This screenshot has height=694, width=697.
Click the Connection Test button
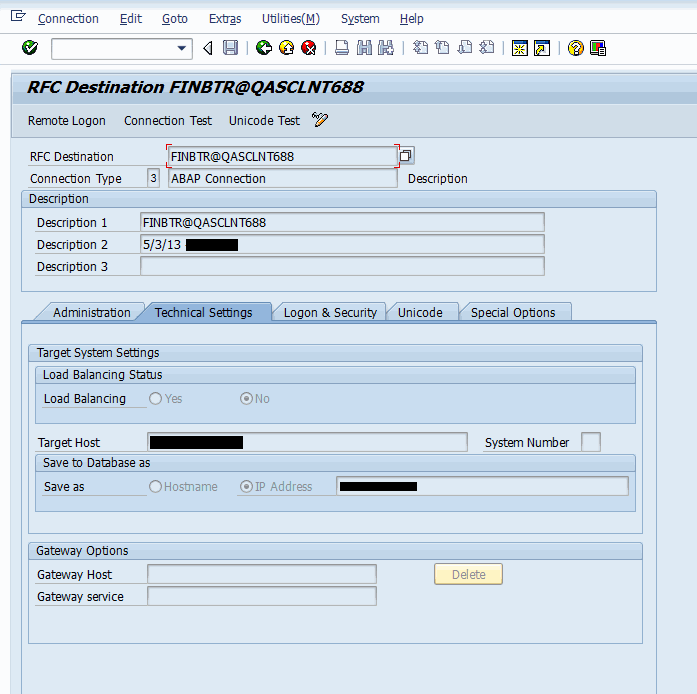coord(168,120)
